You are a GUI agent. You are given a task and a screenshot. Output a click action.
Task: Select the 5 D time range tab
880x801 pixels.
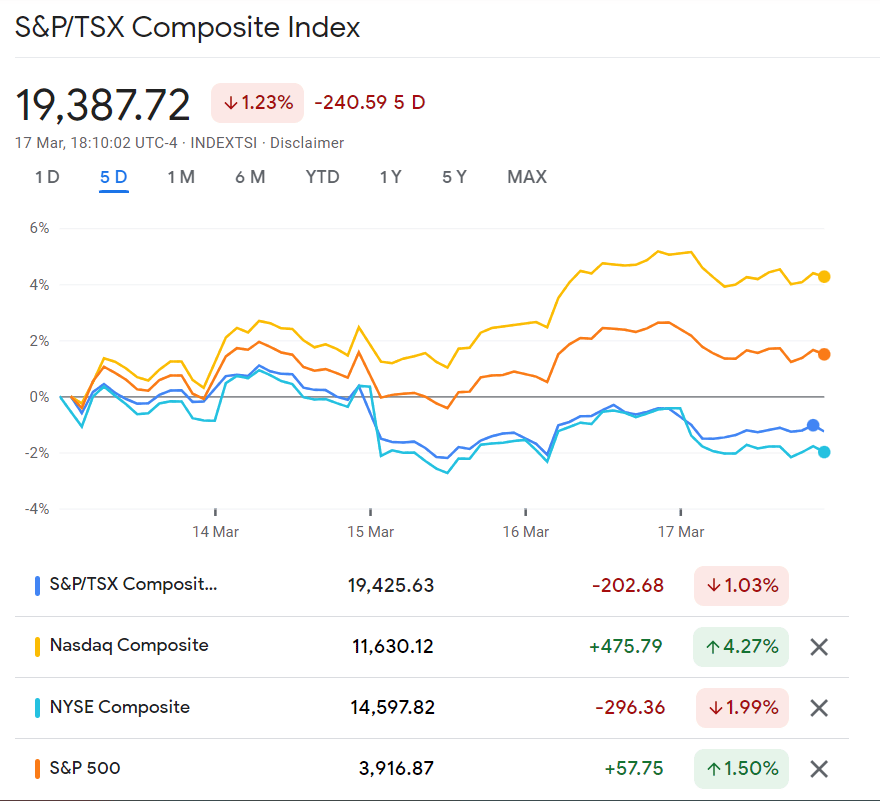[x=114, y=177]
